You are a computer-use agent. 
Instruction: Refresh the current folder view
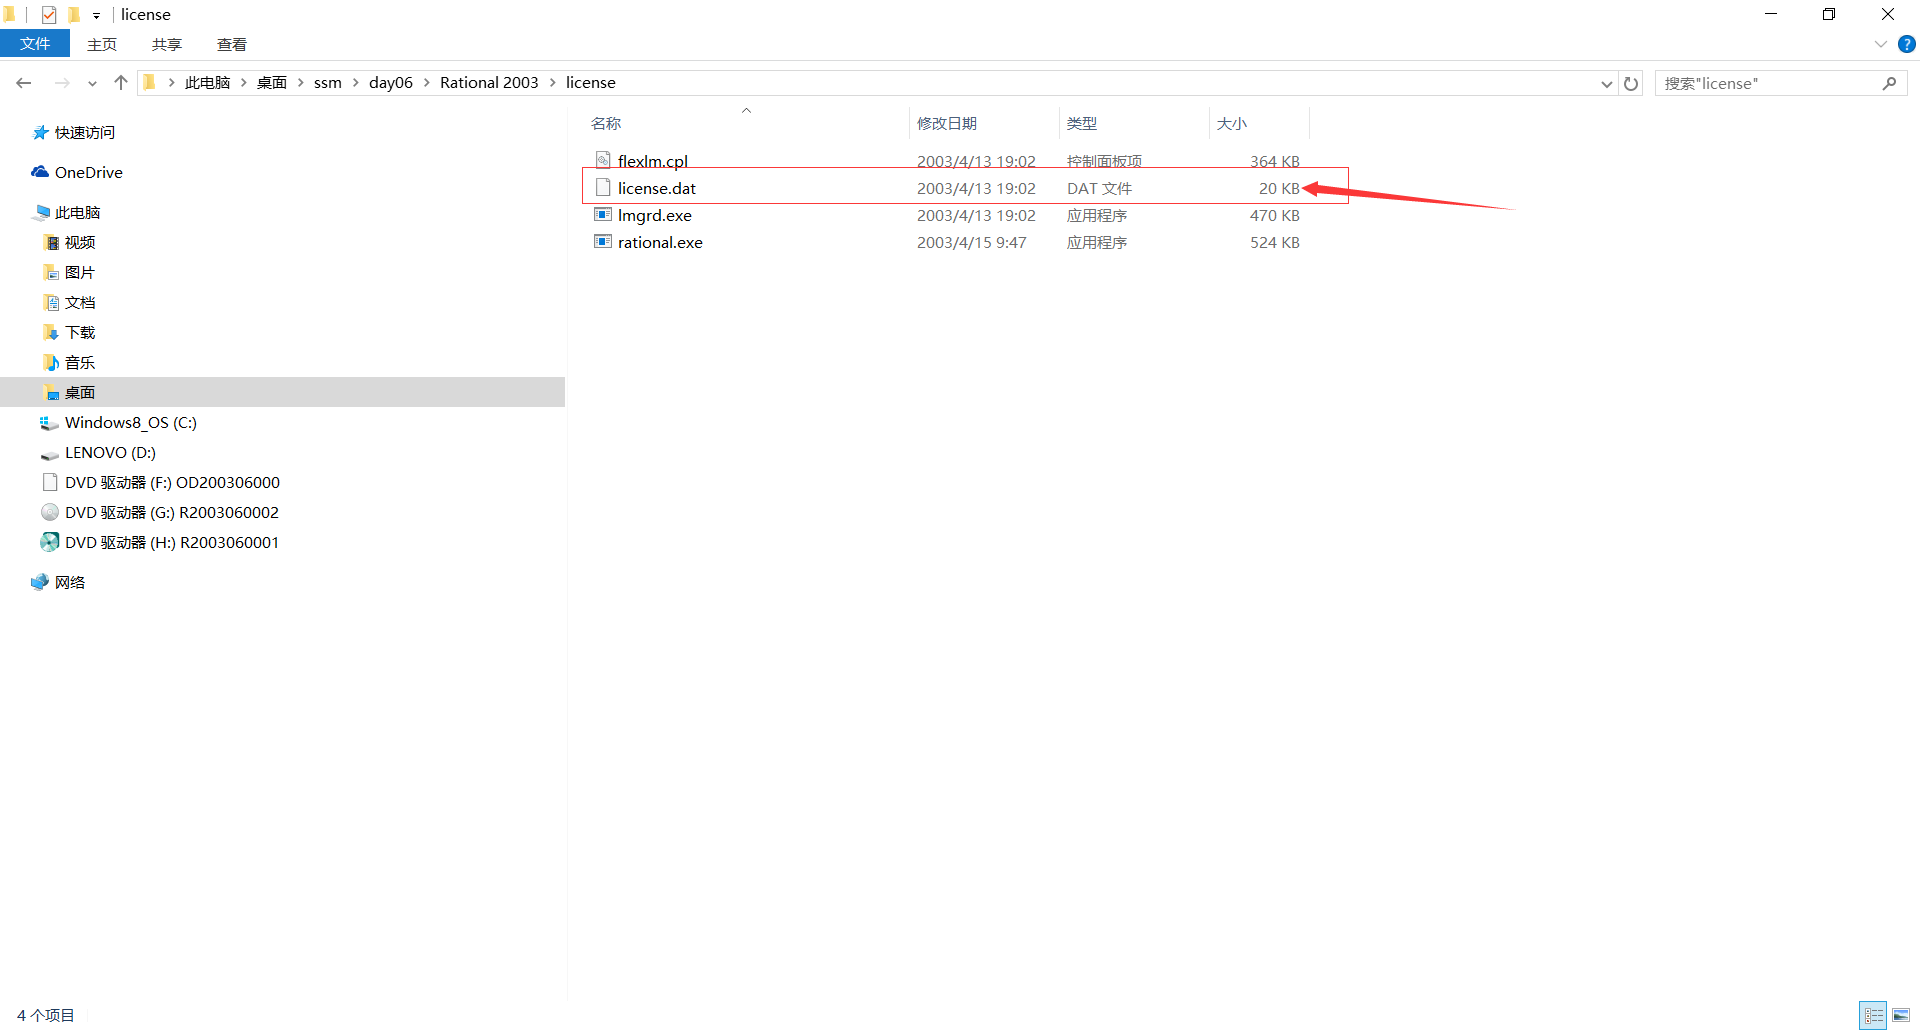[x=1631, y=84]
